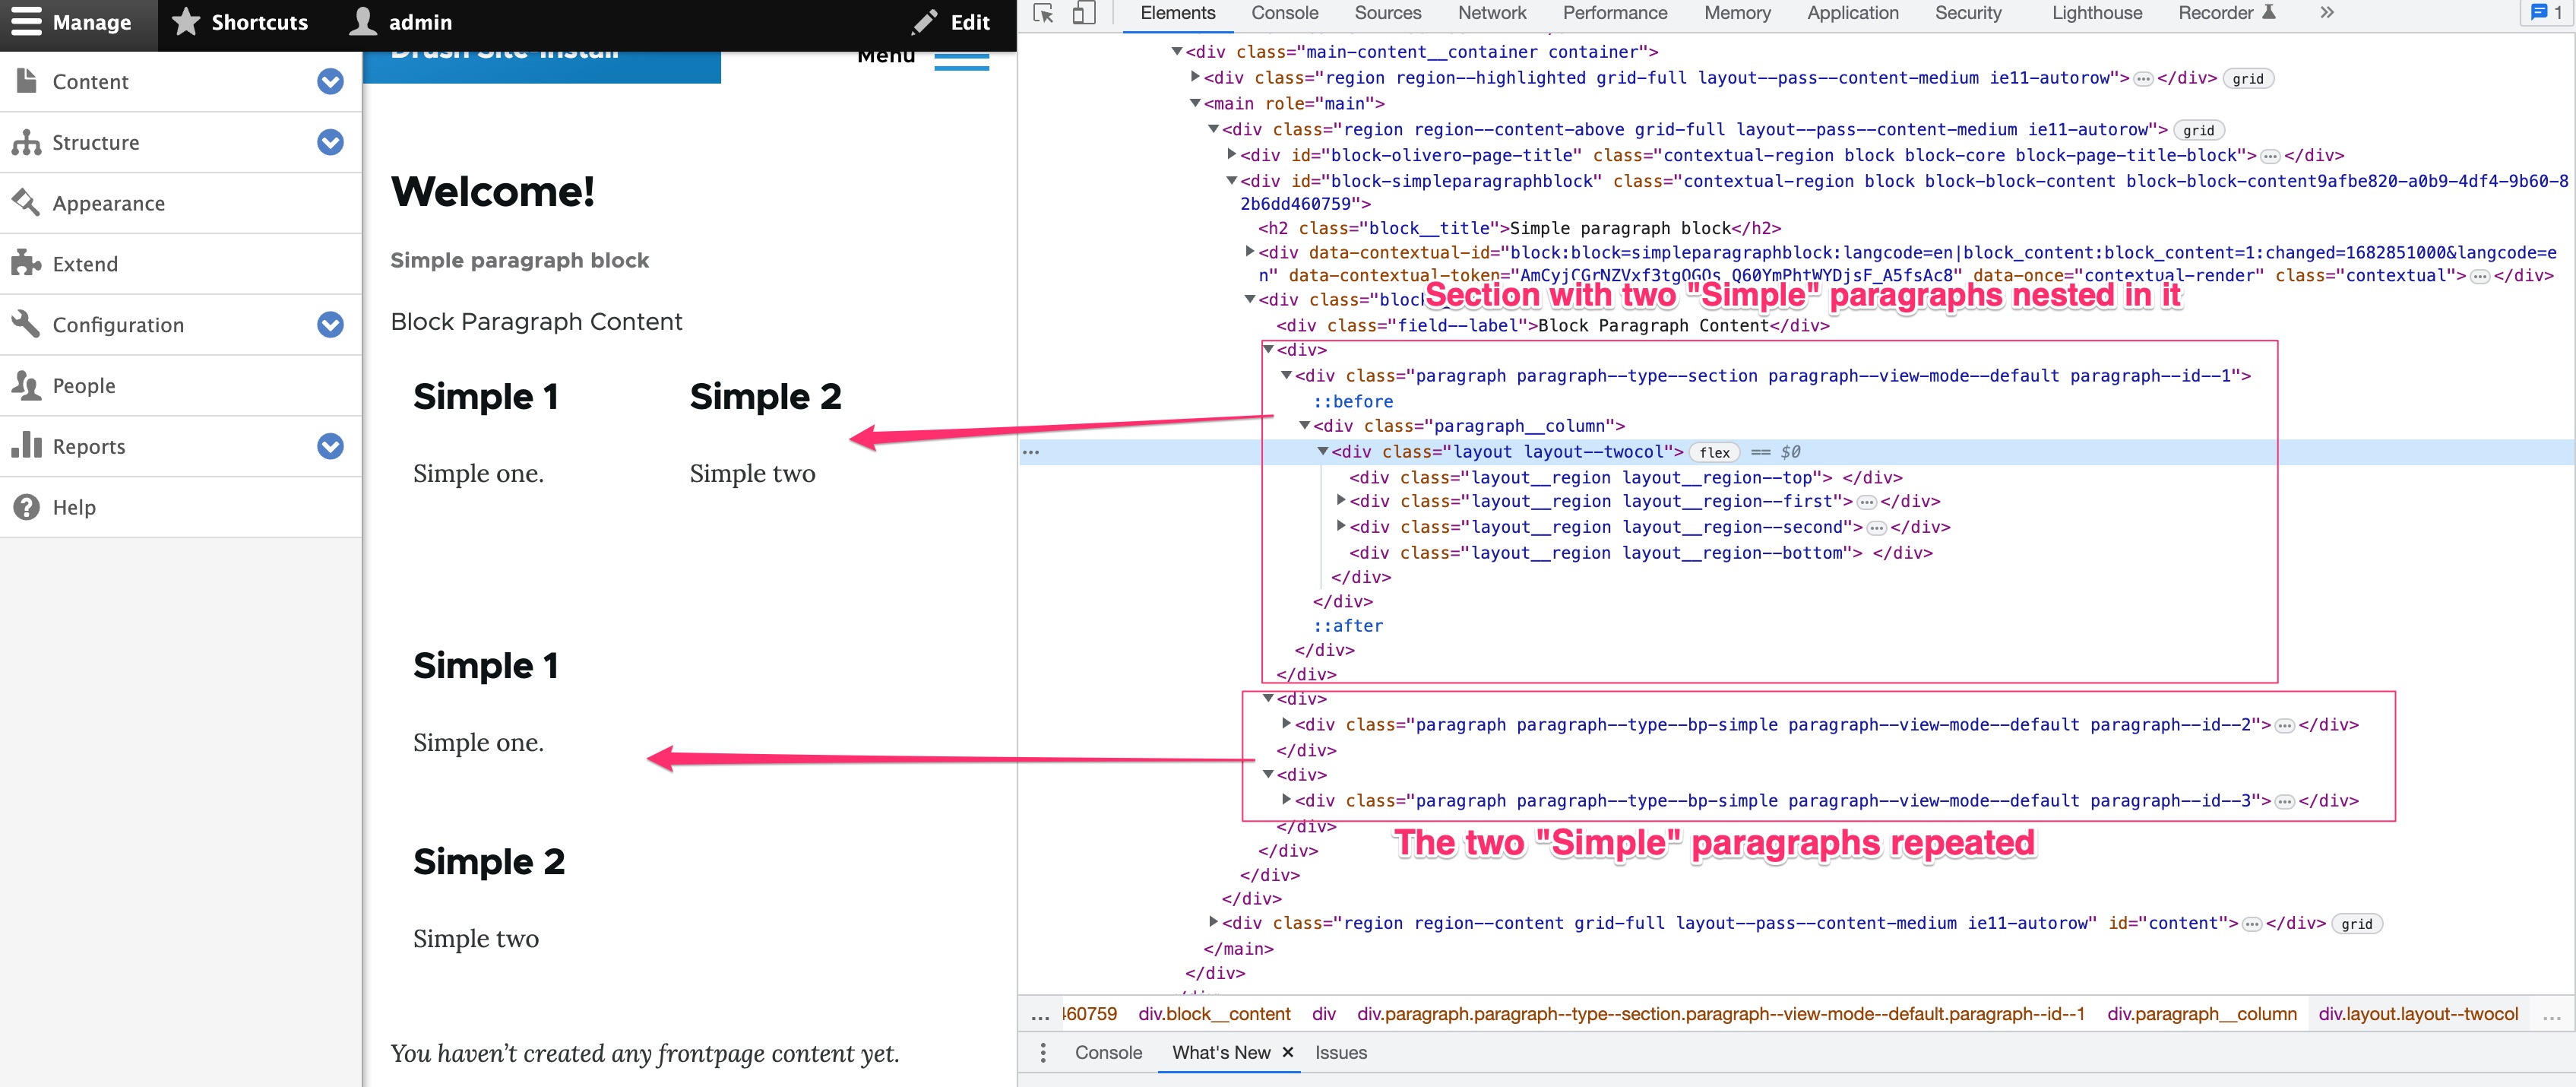
Task: Click the Appearance brush icon
Action: [x=26, y=202]
